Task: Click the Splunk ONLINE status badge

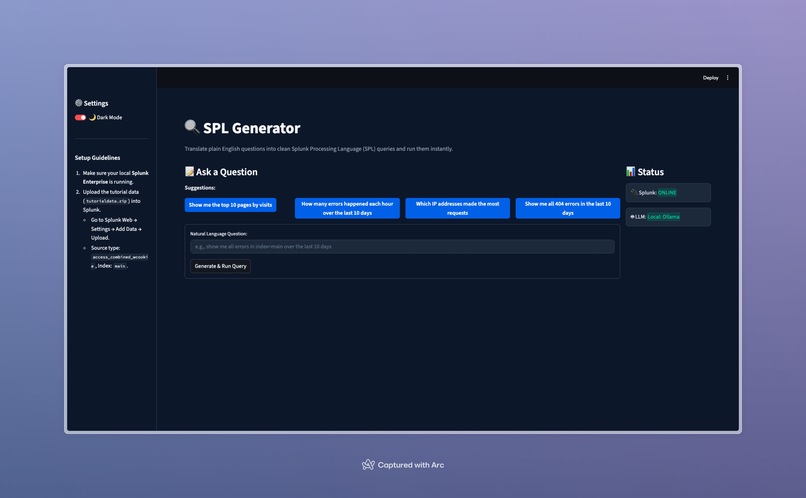Action: [667, 193]
